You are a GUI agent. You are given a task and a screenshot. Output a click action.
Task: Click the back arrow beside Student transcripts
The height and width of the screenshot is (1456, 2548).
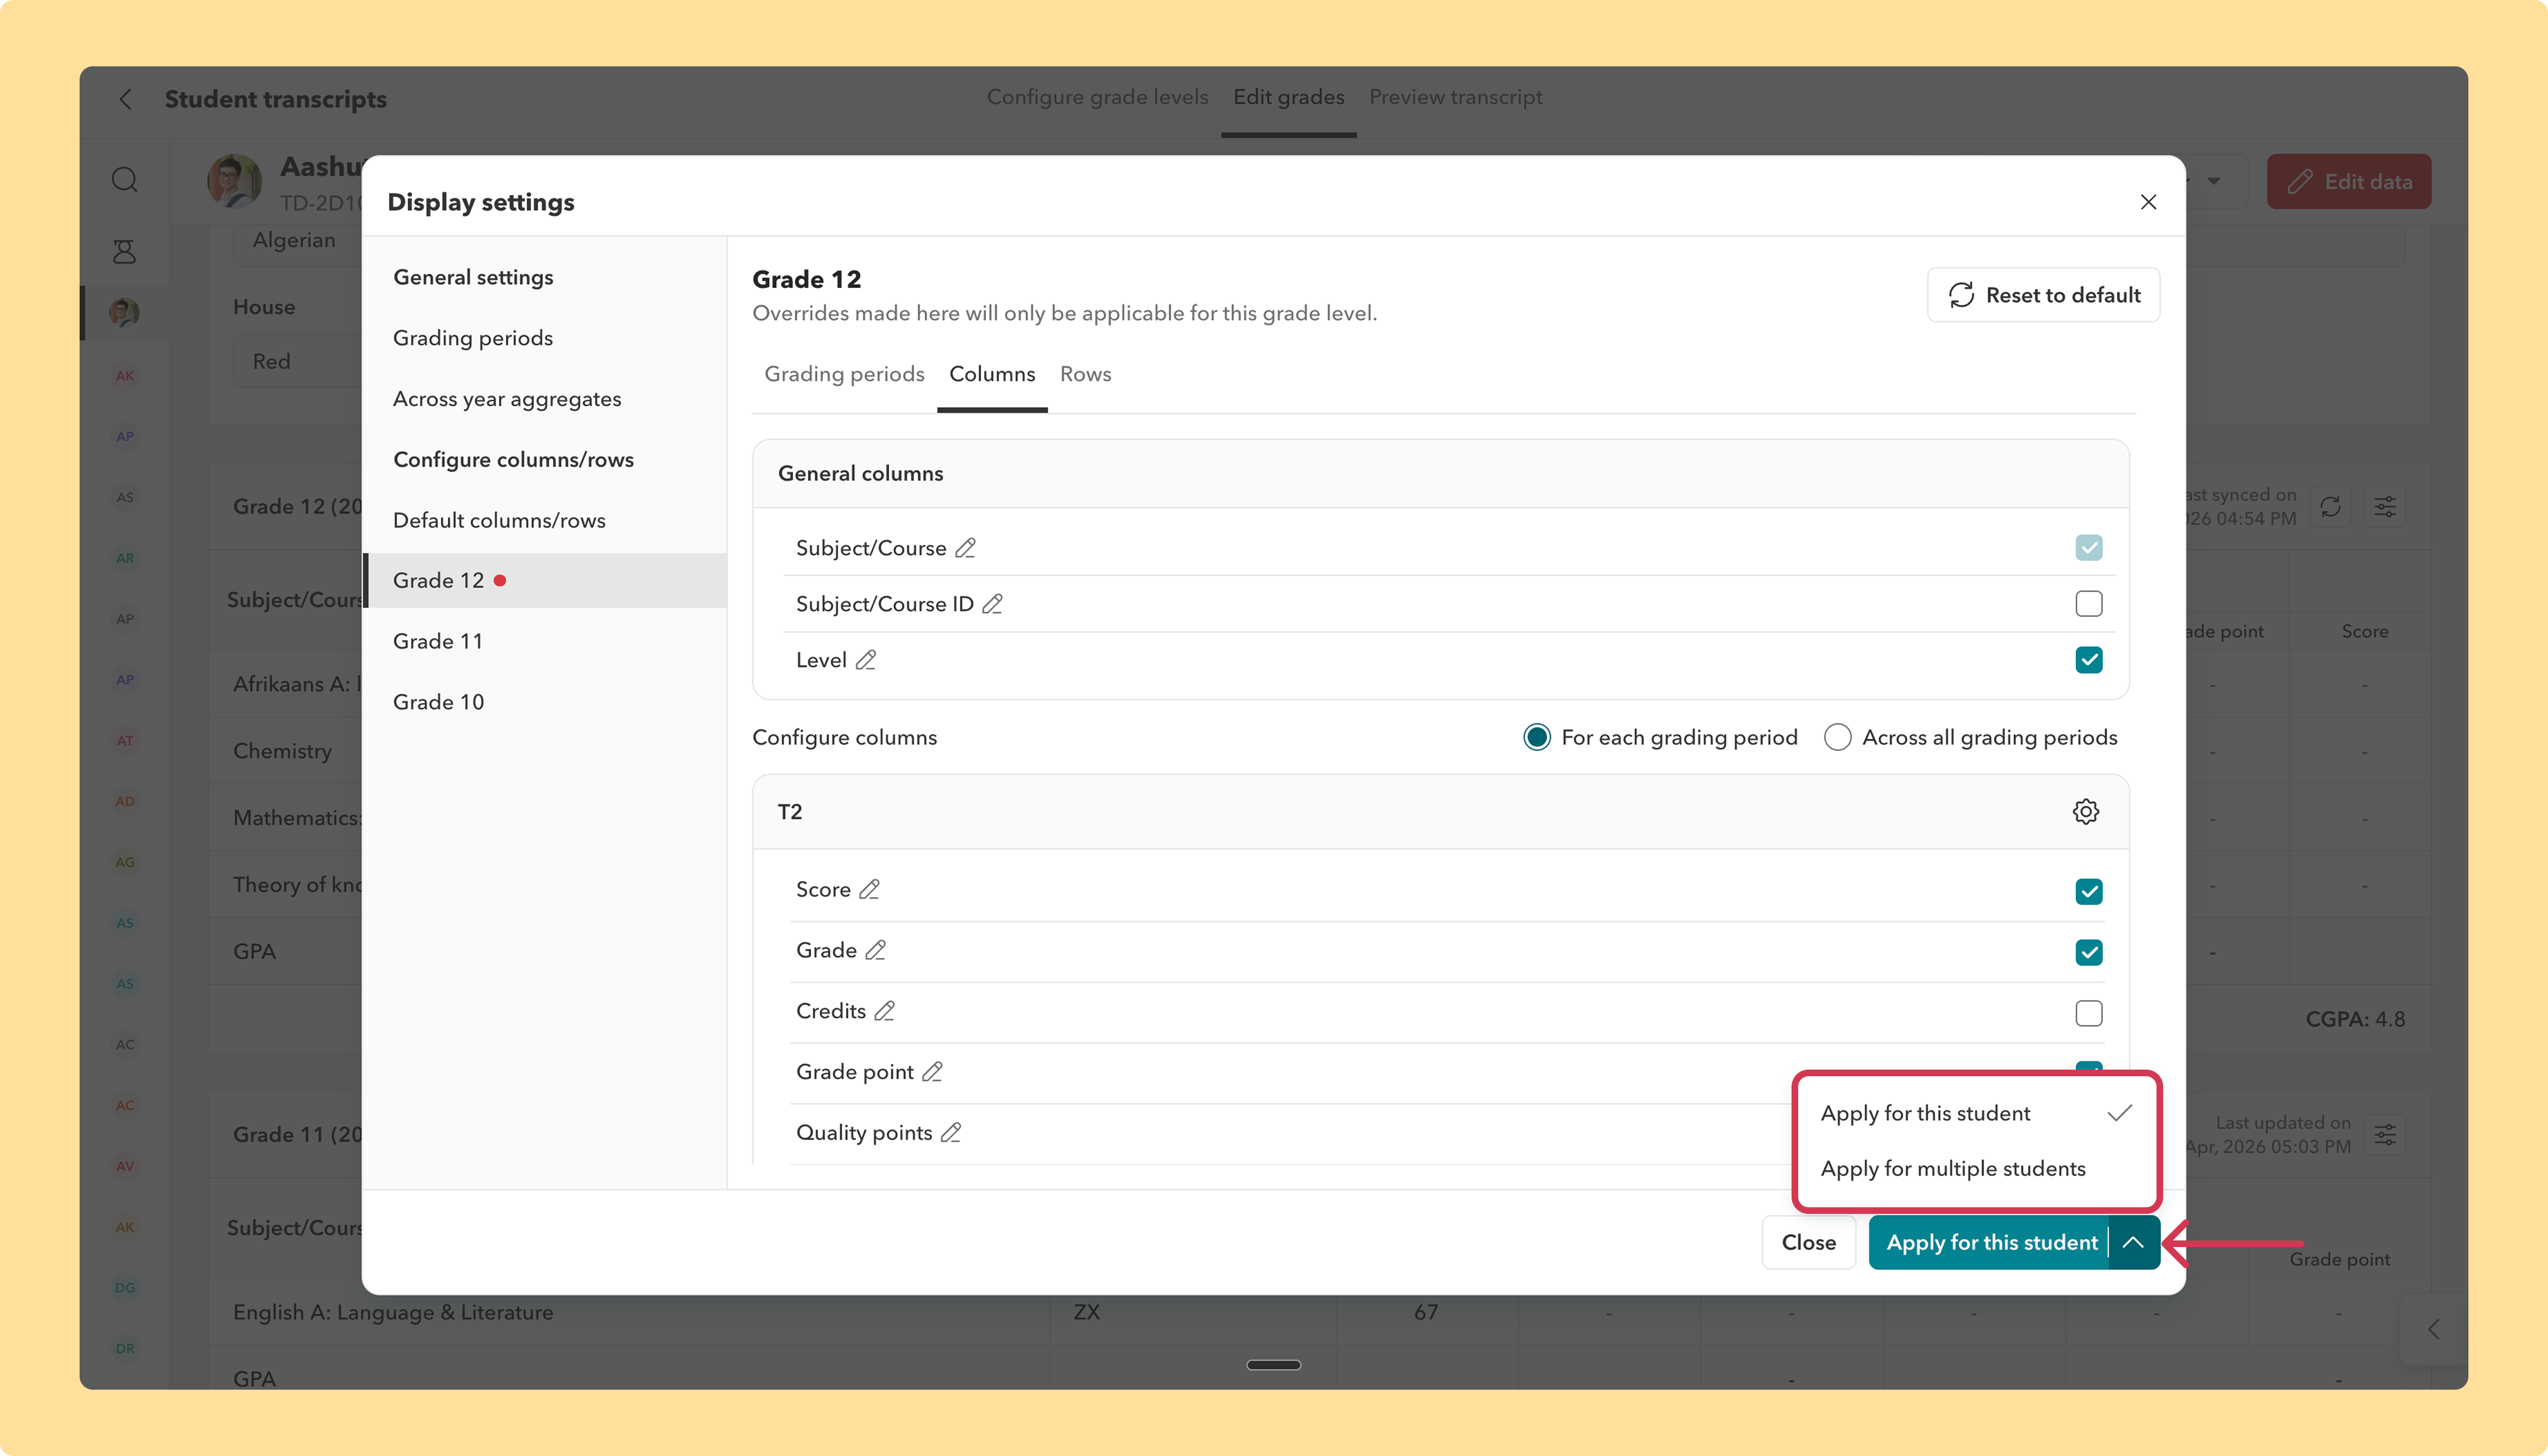125,99
